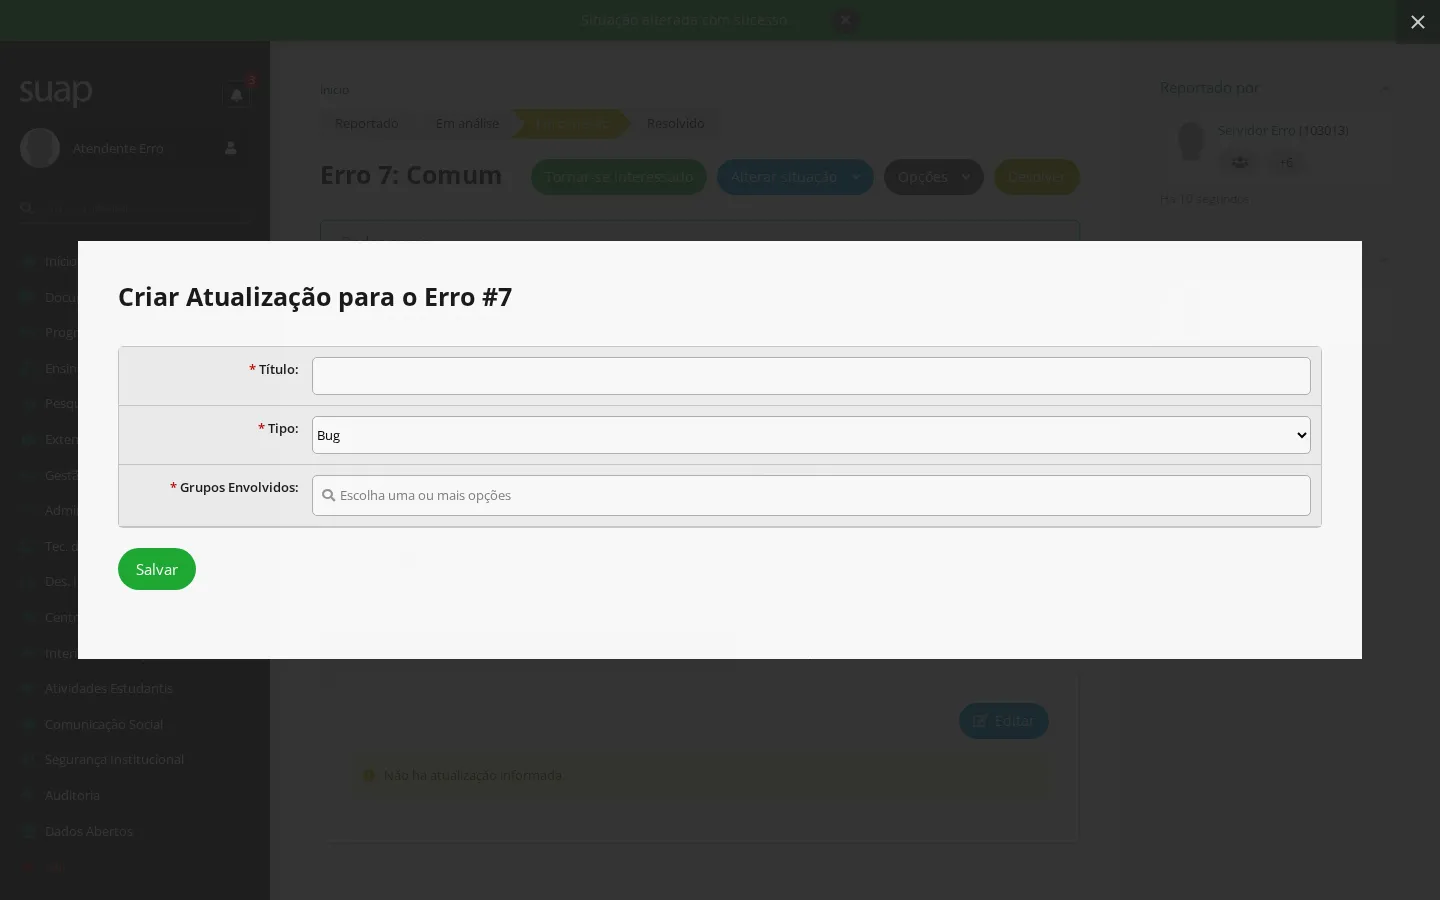Open the notifications bell icon
This screenshot has height=900, width=1440.
tap(237, 95)
